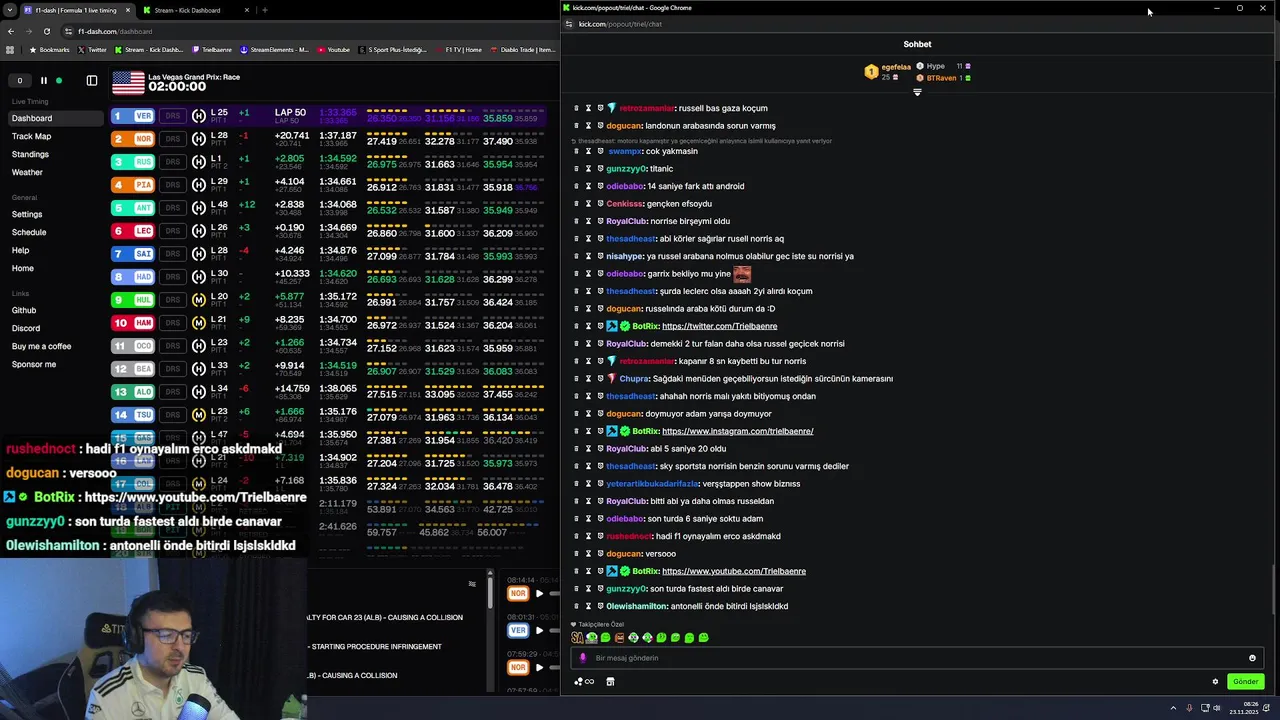The height and width of the screenshot is (720, 1280).
Task: Timeout gunzzyy0 via hourglass on last-lap message
Action: tap(588, 589)
